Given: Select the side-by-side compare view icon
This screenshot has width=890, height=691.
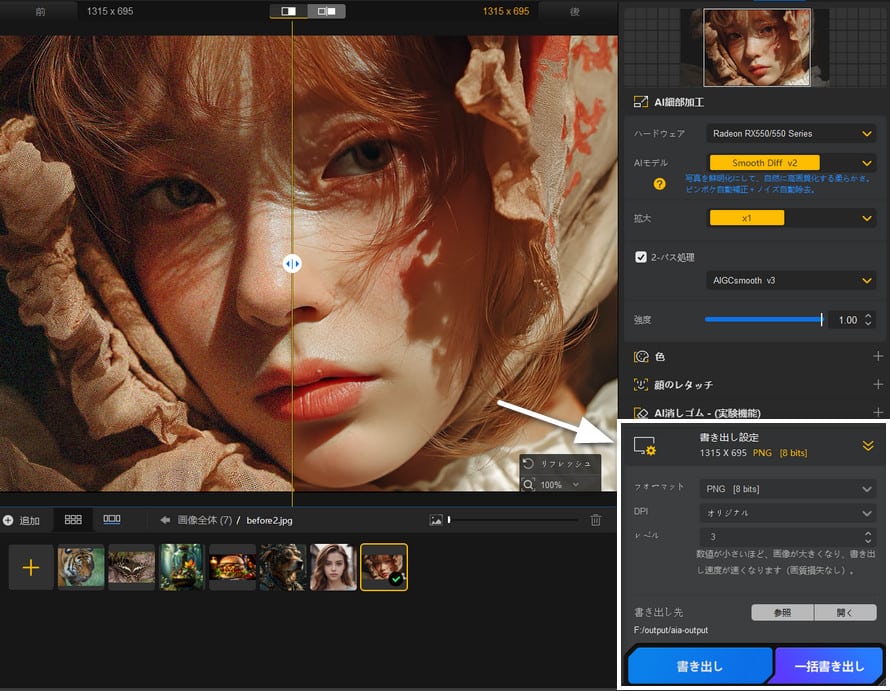Looking at the screenshot, I should tap(326, 11).
